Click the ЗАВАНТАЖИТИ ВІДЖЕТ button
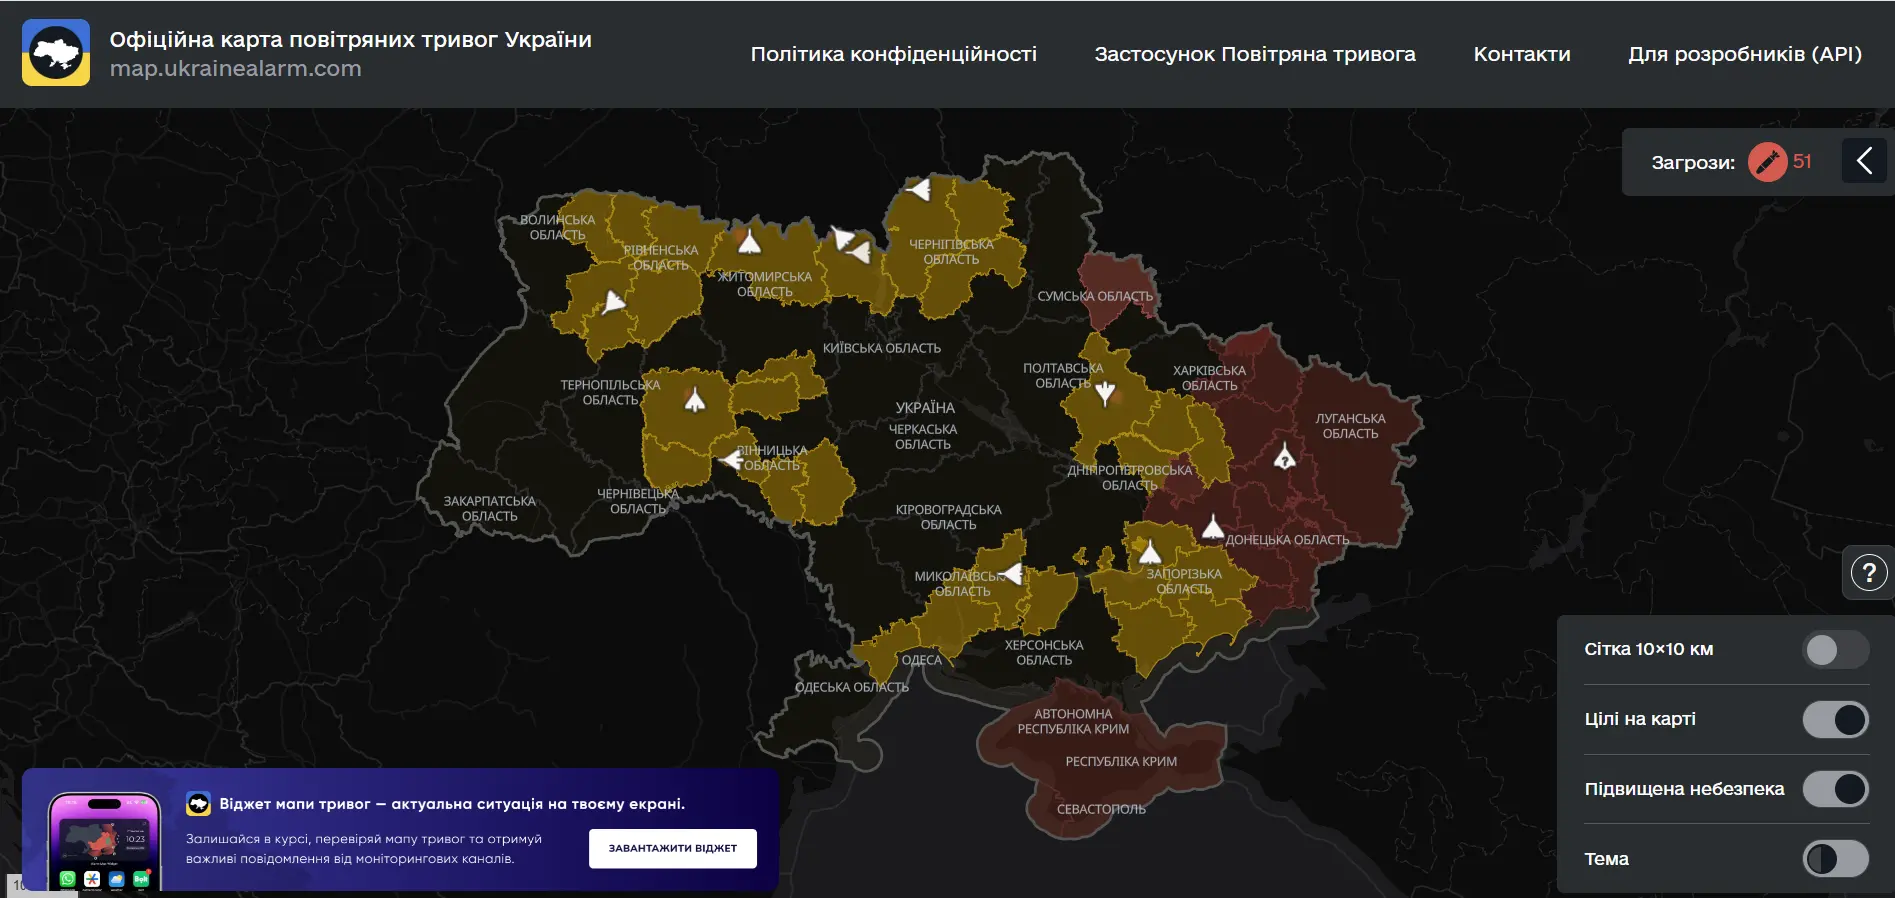 point(673,848)
